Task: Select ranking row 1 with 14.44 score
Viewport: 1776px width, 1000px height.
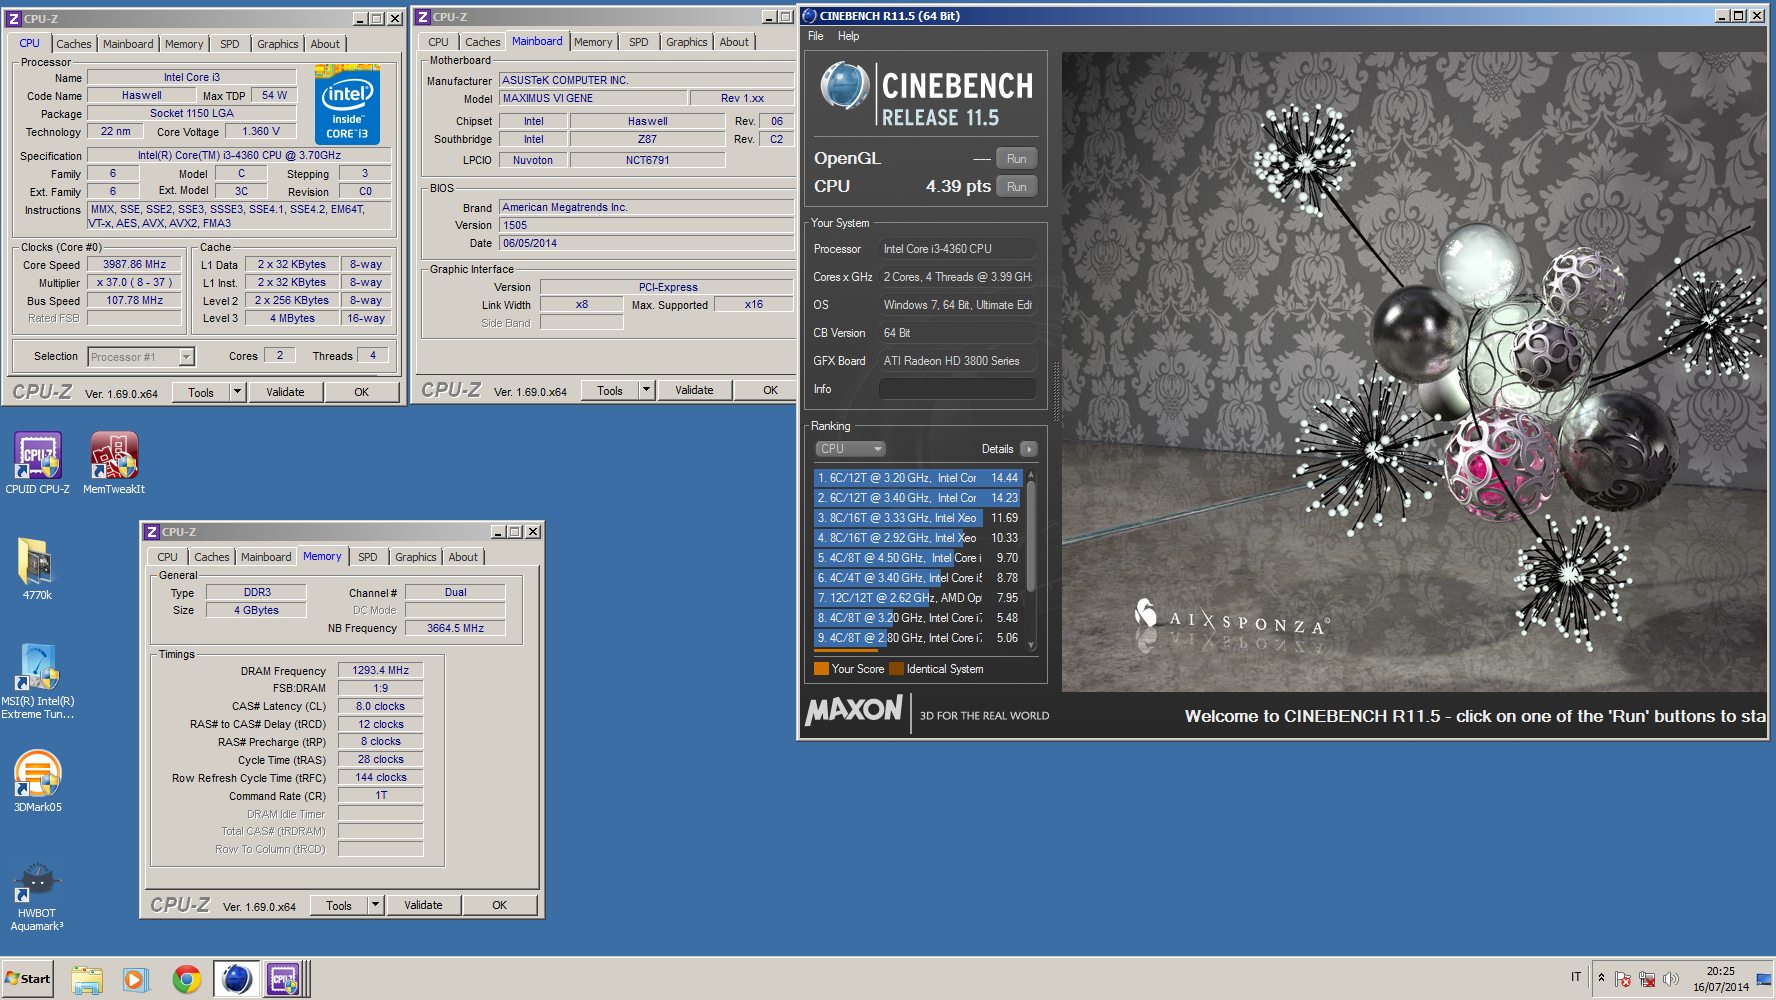Action: pos(918,478)
